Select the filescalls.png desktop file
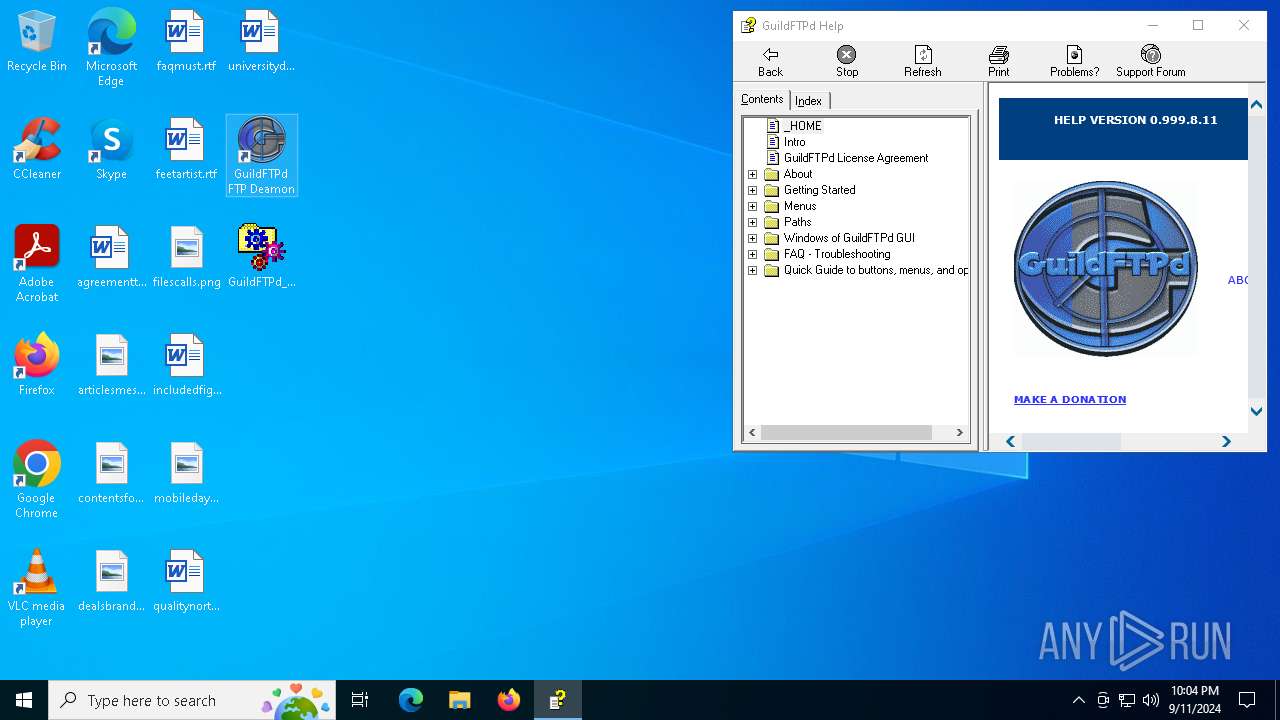Screen dimensions: 1280x720 pyautogui.click(x=186, y=258)
